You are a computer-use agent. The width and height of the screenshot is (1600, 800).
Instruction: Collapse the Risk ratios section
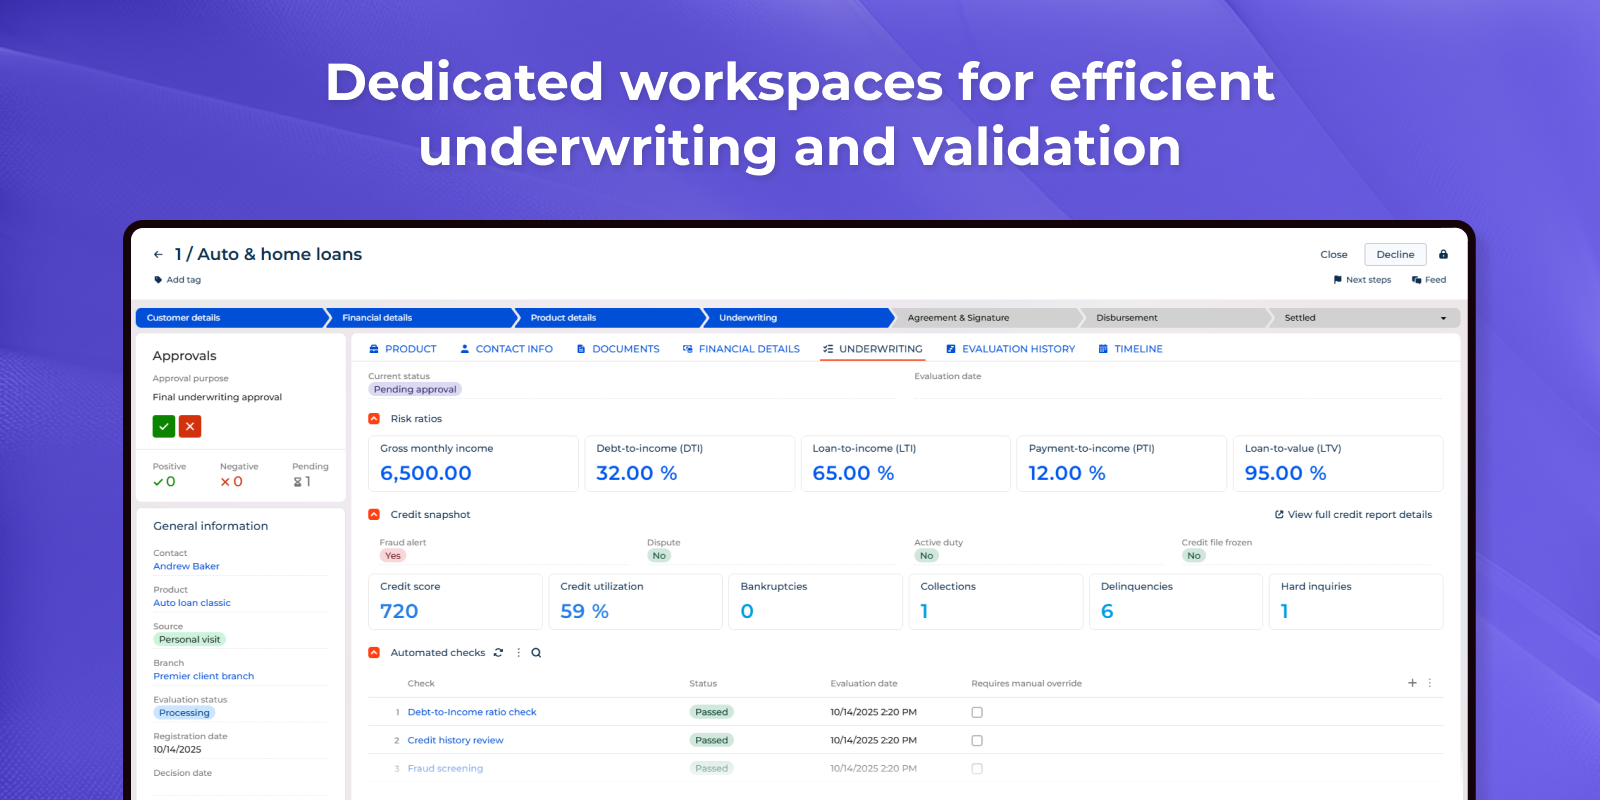[x=374, y=419]
